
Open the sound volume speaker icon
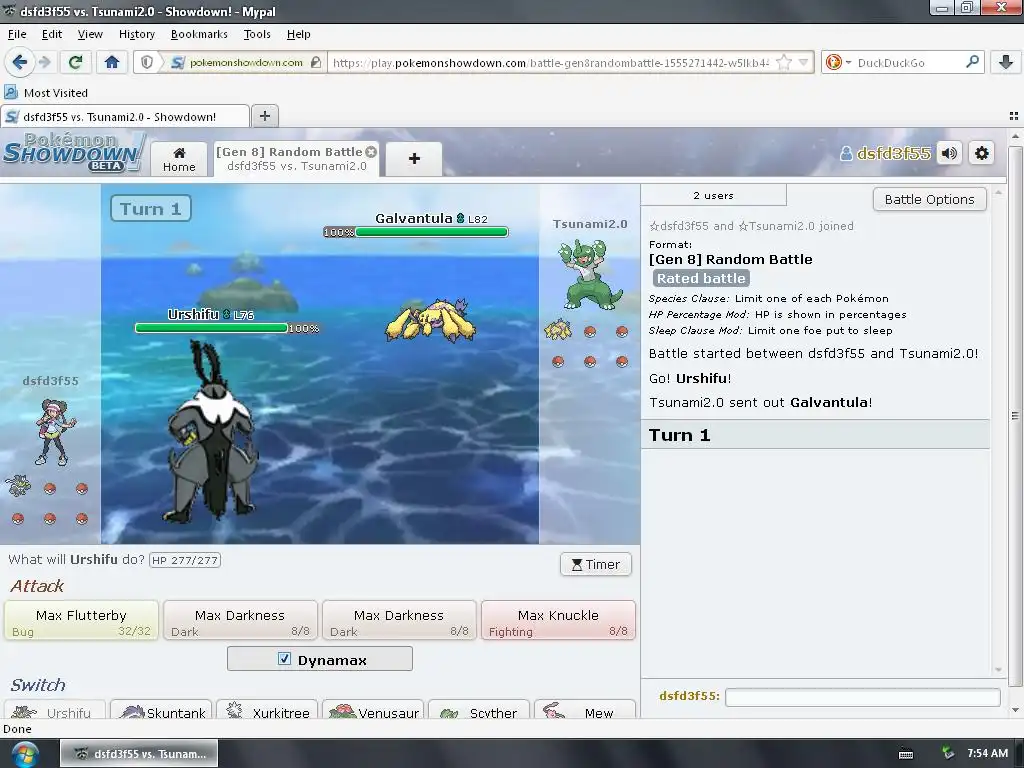point(949,153)
